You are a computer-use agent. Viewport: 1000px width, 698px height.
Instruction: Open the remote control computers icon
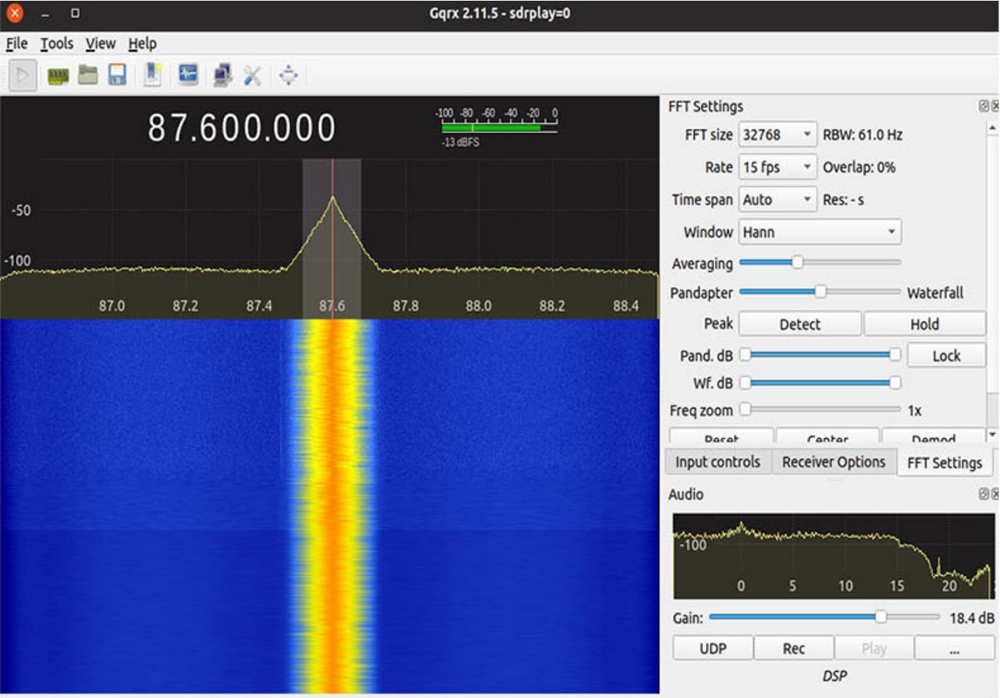[x=222, y=75]
